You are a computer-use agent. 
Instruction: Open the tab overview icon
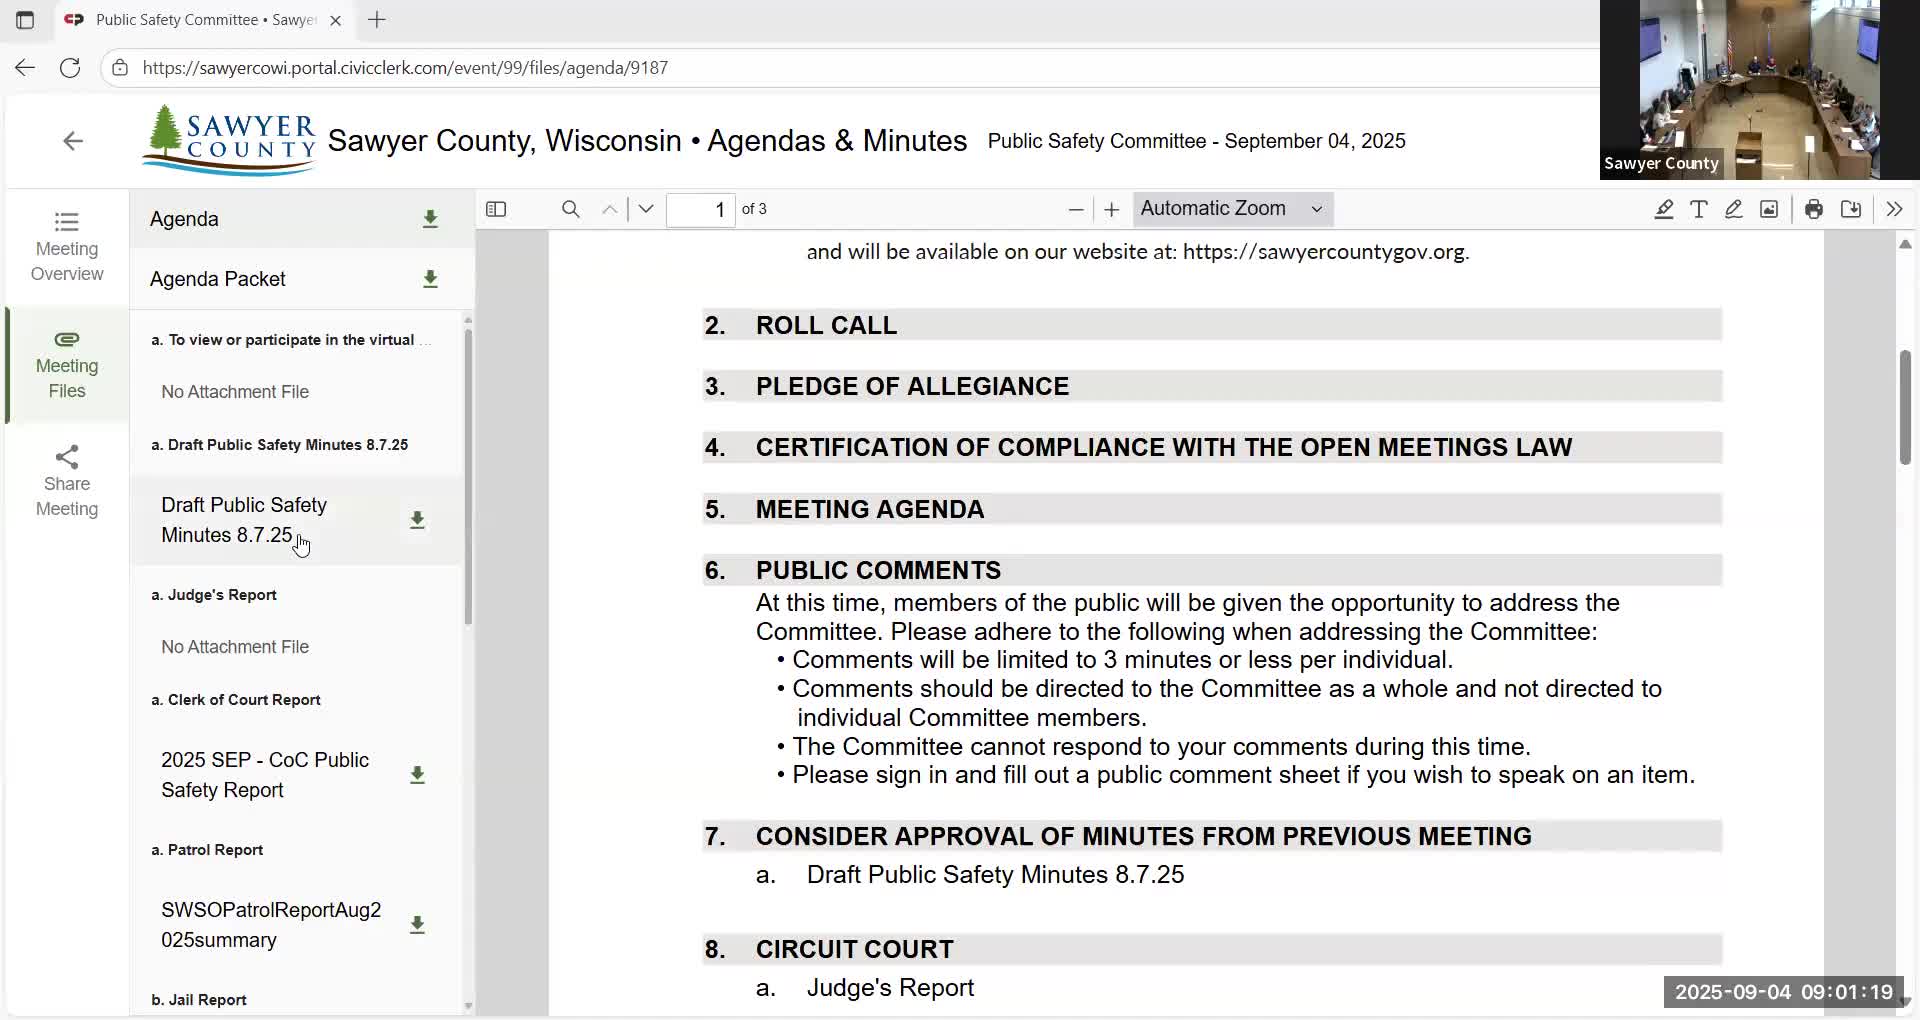(x=25, y=20)
